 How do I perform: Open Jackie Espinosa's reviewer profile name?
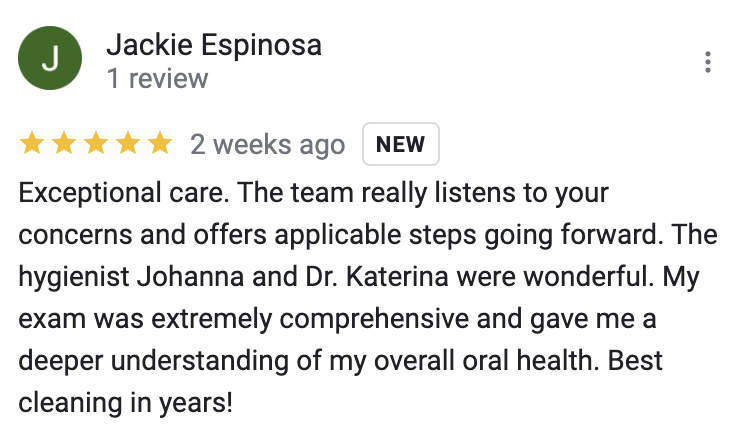tap(214, 45)
